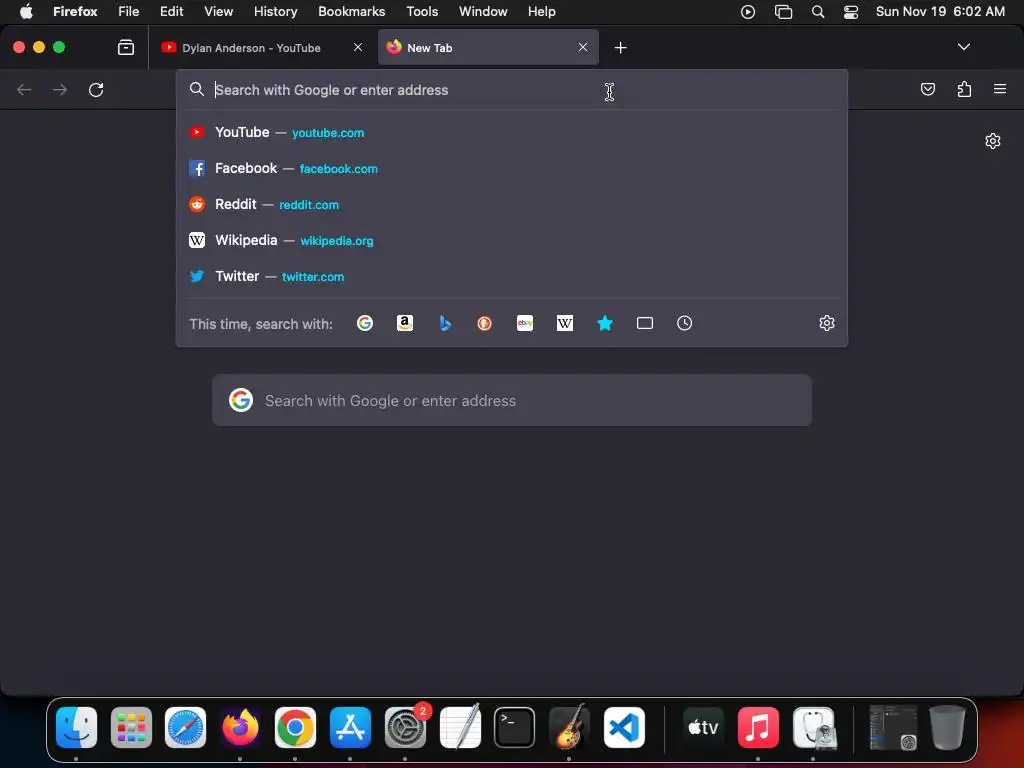
Task: Go back one page
Action: [x=24, y=89]
